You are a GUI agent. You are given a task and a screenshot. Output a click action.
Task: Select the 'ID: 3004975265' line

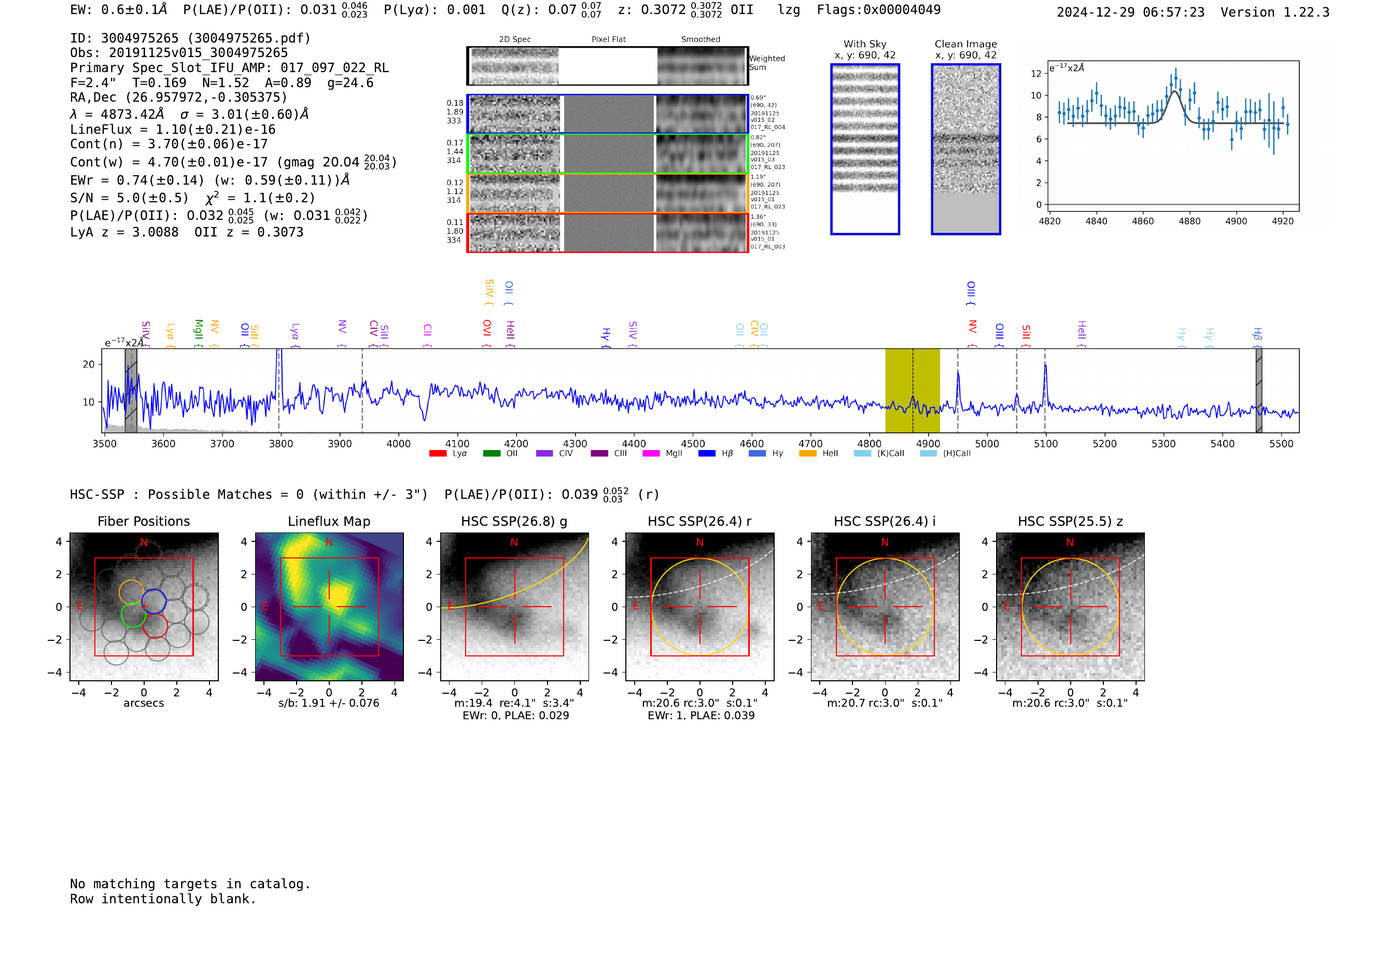pos(190,38)
